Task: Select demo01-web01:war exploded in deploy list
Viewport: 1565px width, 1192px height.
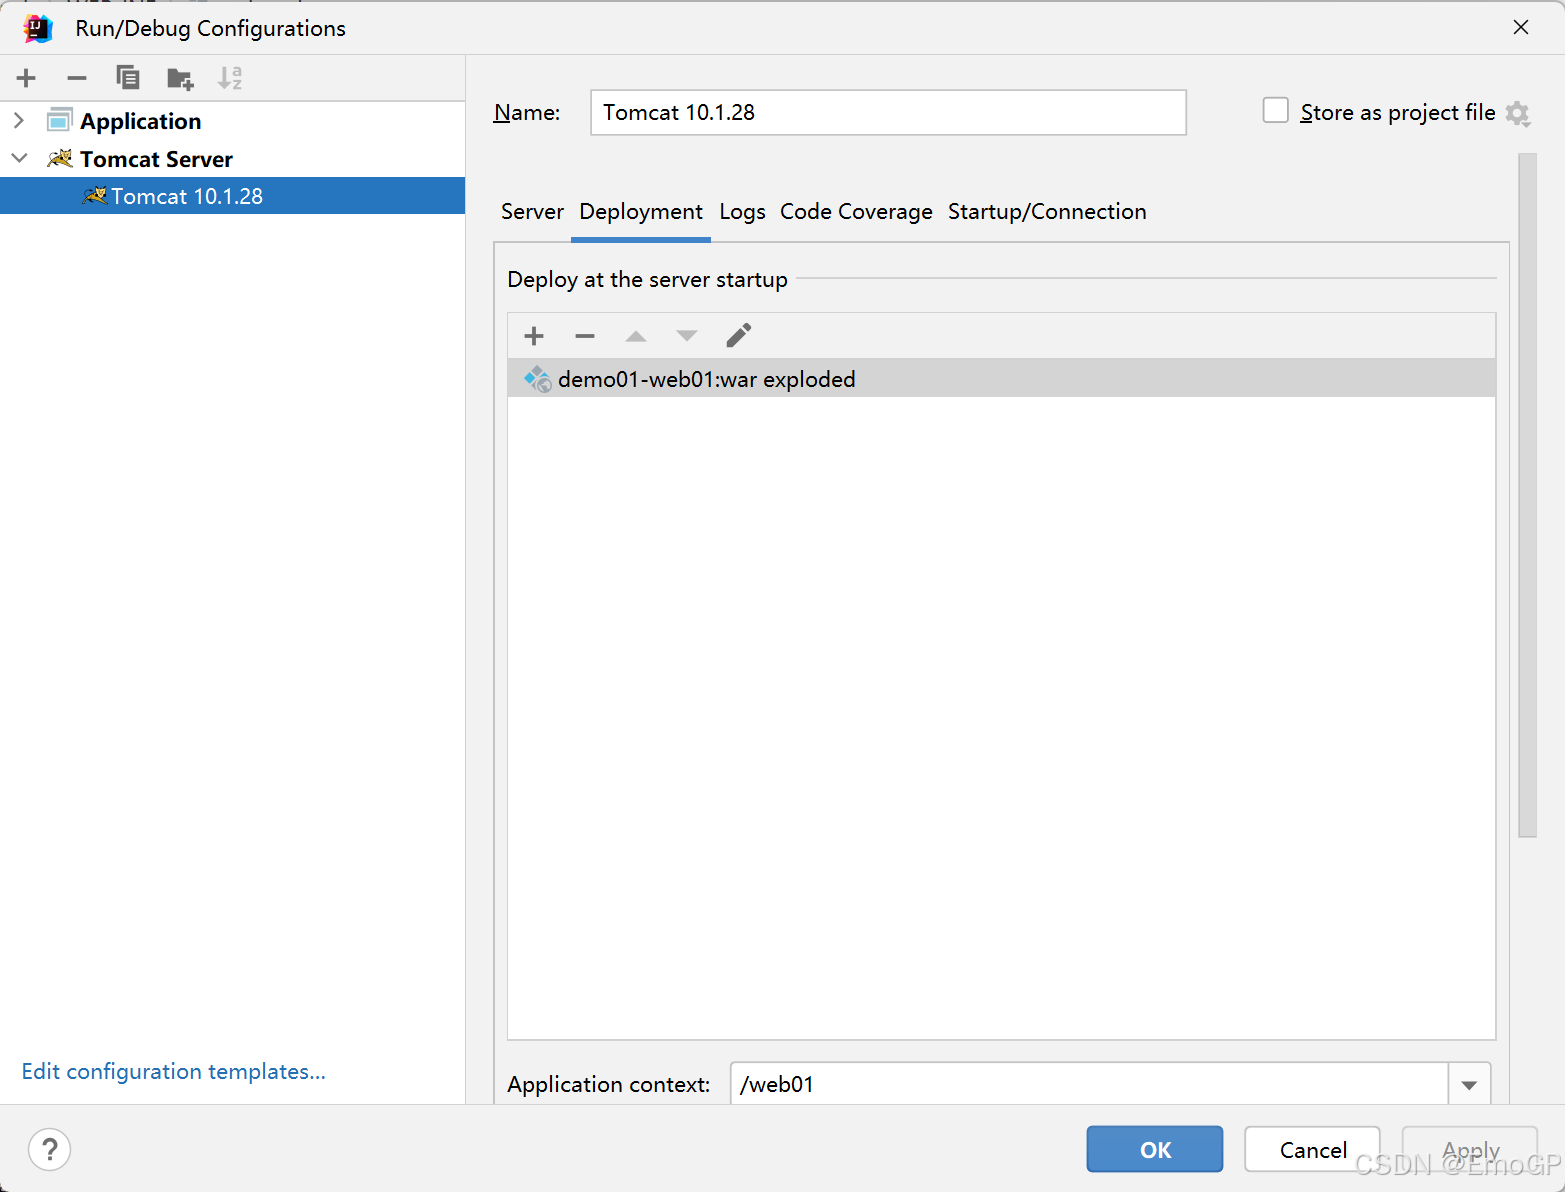Action: pyautogui.click(x=1001, y=379)
